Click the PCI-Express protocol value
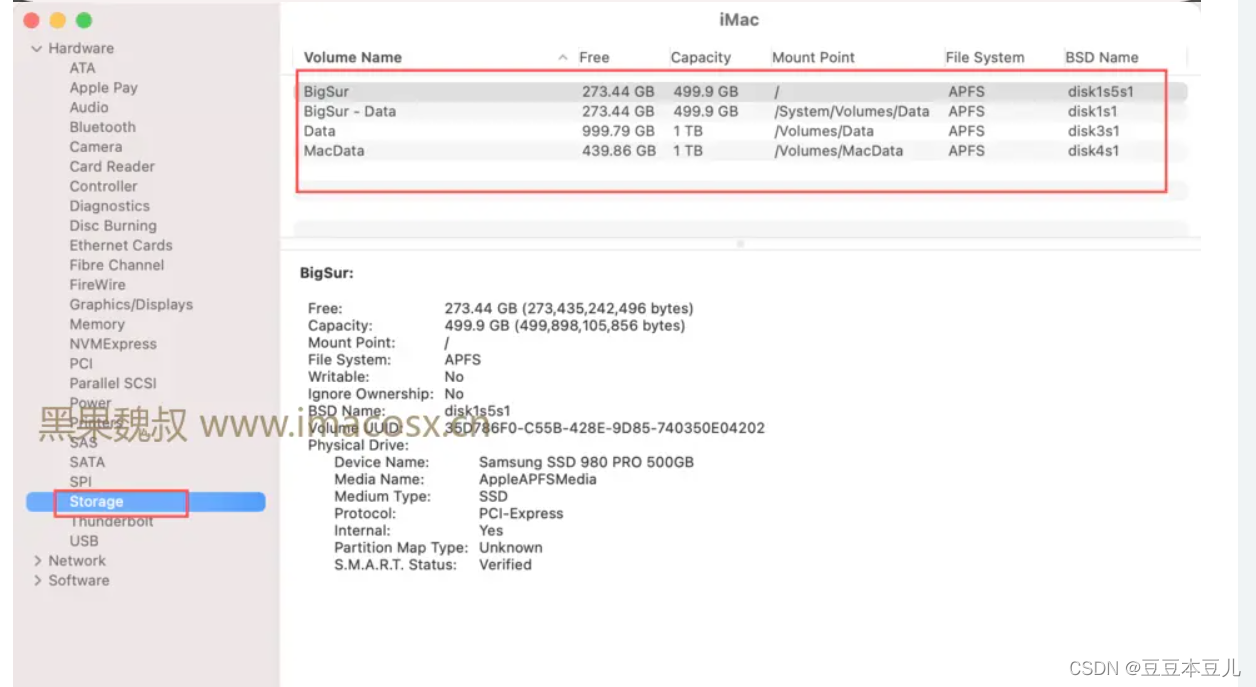This screenshot has height=687, width=1256. [521, 513]
